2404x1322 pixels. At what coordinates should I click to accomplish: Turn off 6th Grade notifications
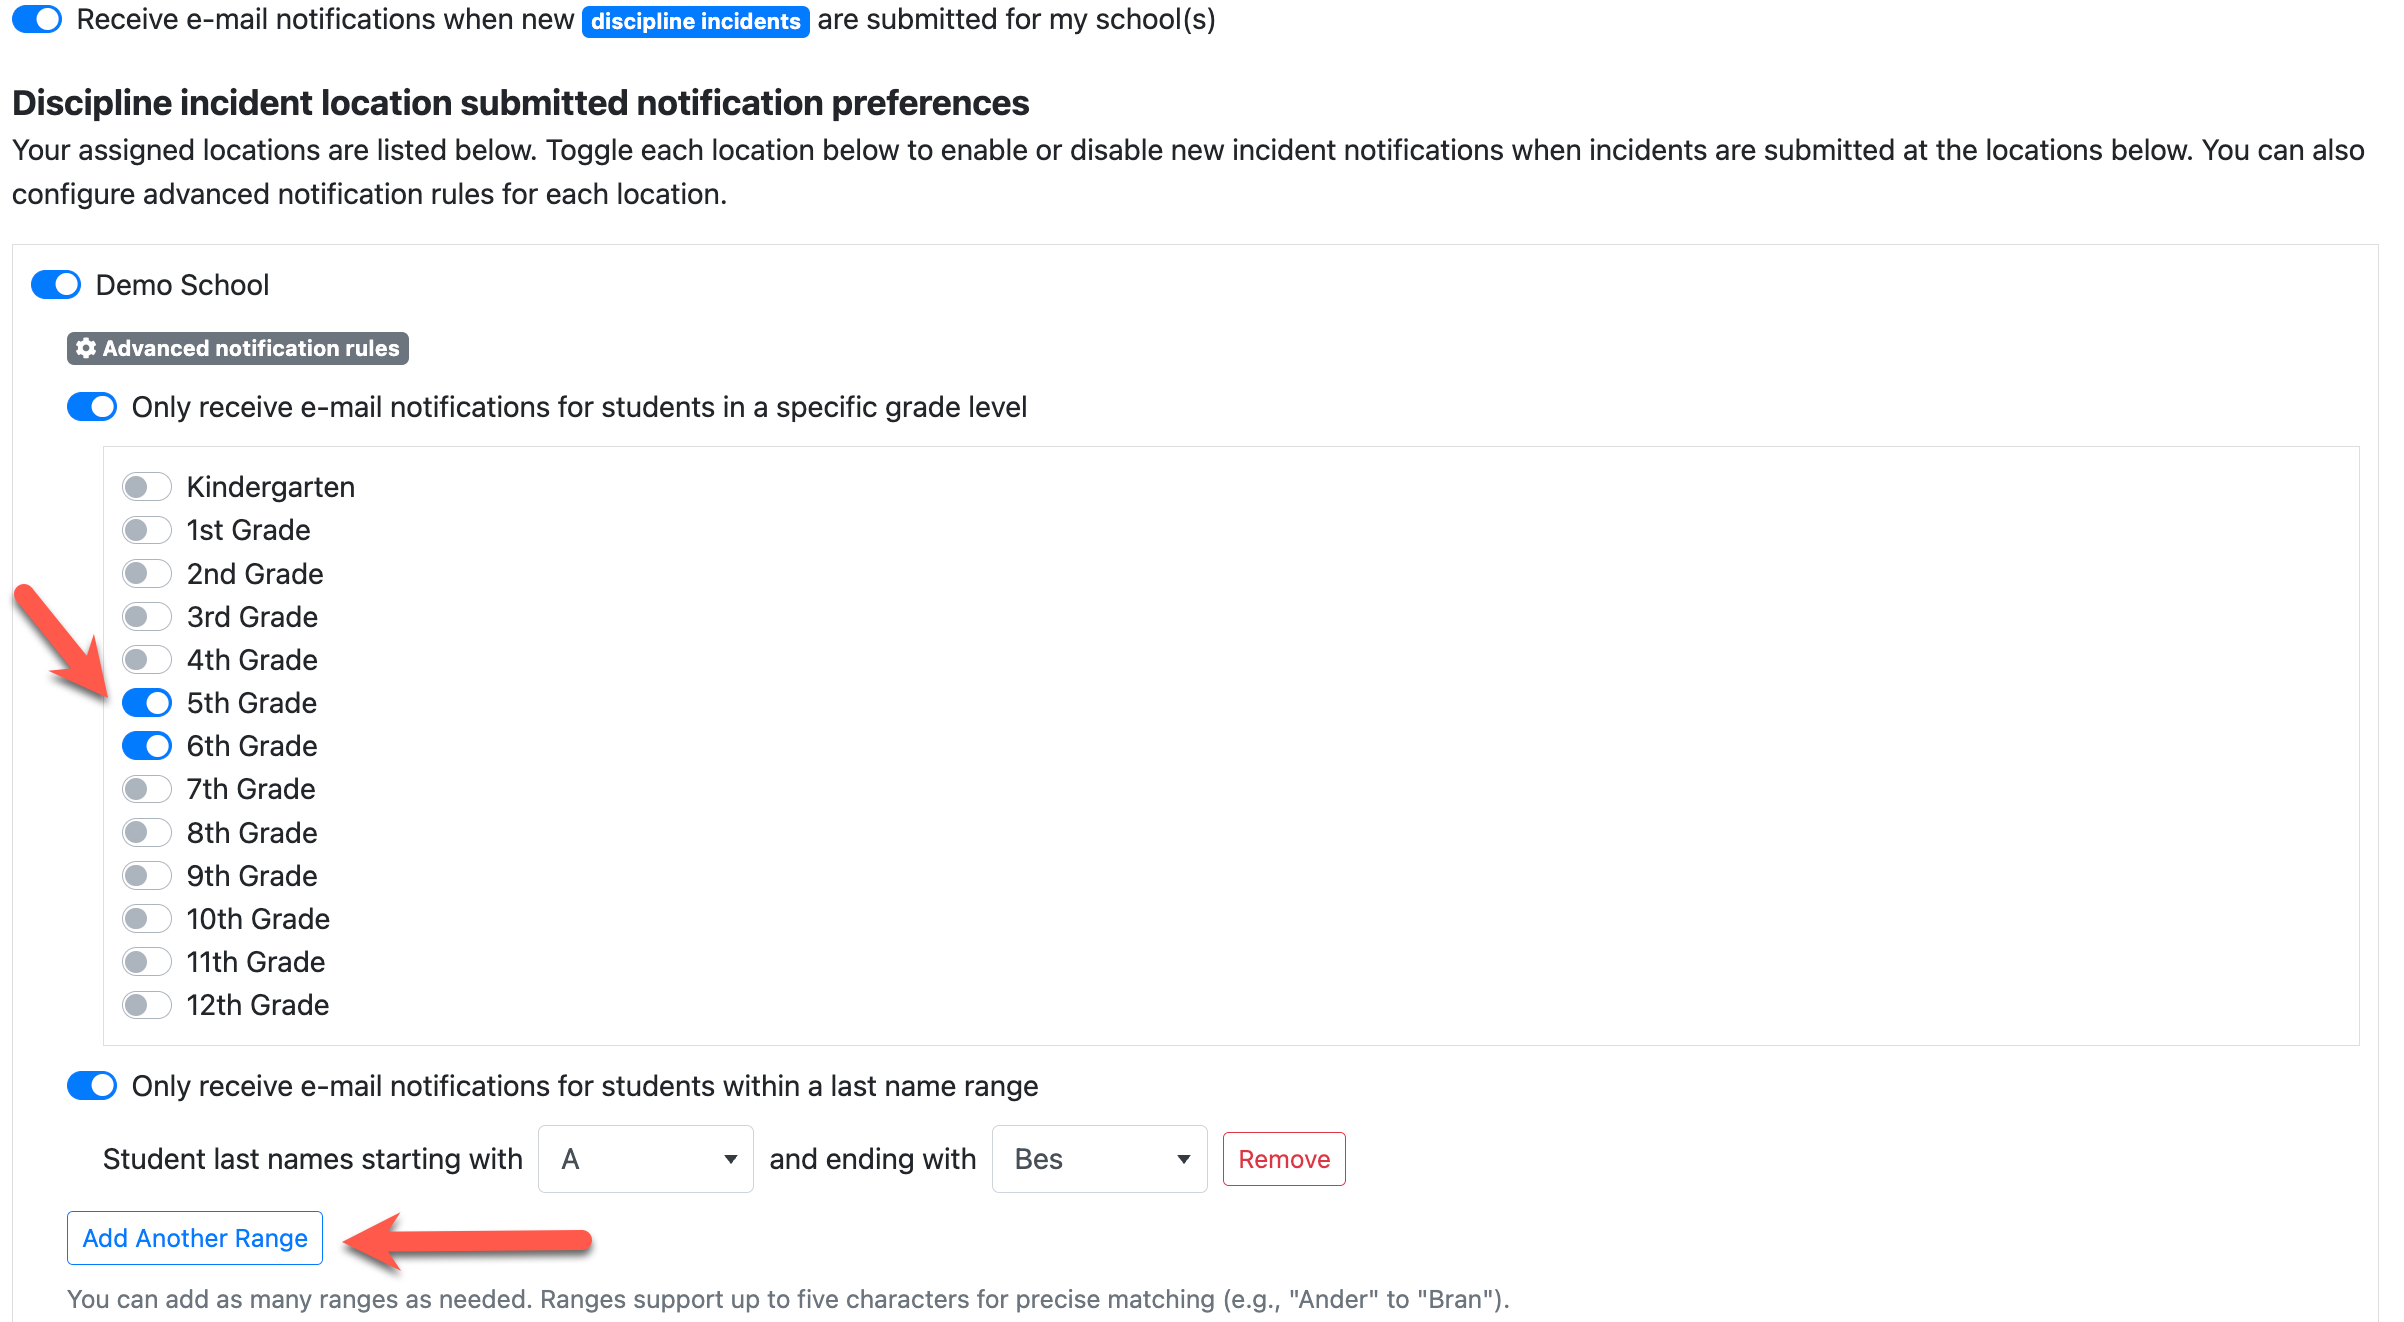(x=147, y=746)
